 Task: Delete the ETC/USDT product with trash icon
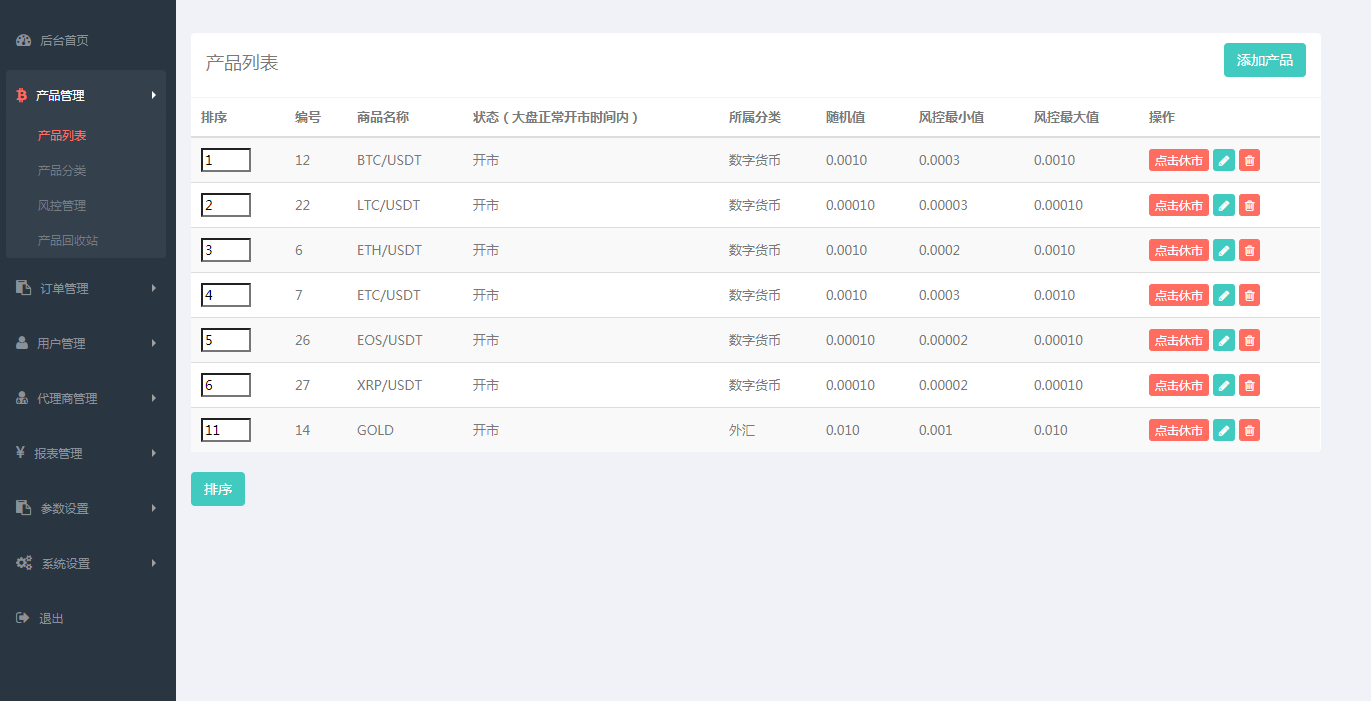coord(1249,295)
